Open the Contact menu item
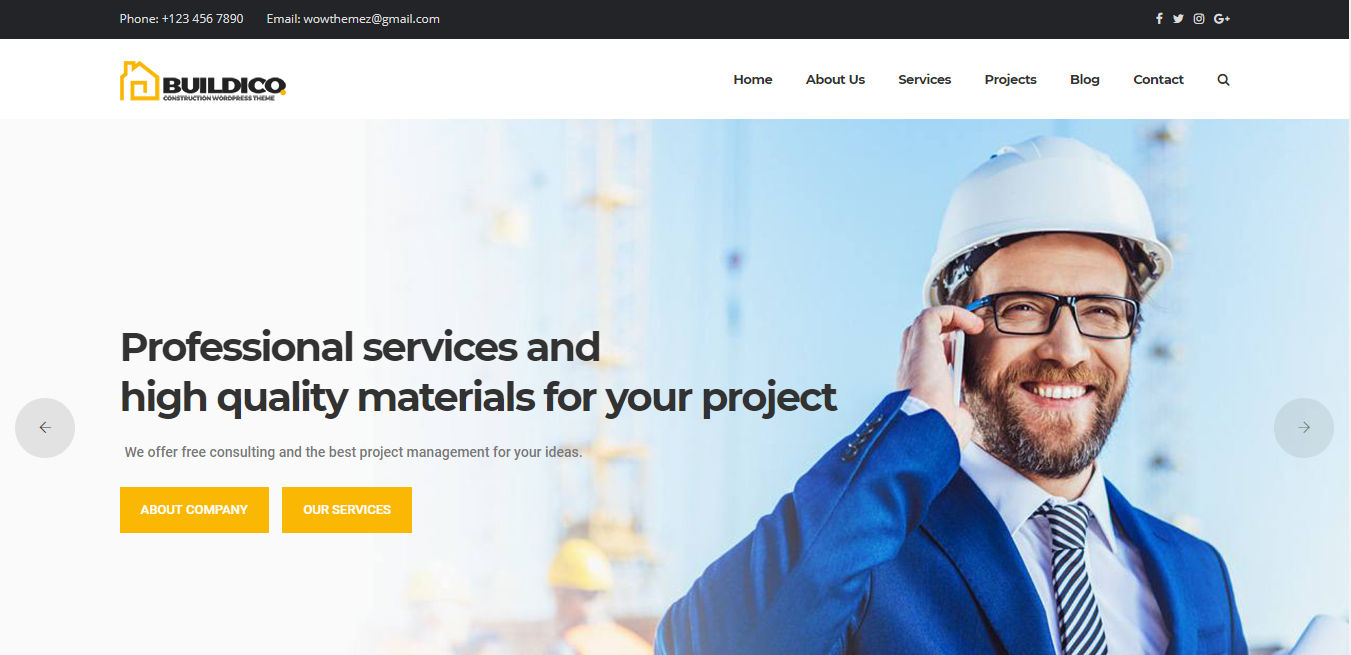Viewport: 1351px width, 655px height. (x=1158, y=80)
